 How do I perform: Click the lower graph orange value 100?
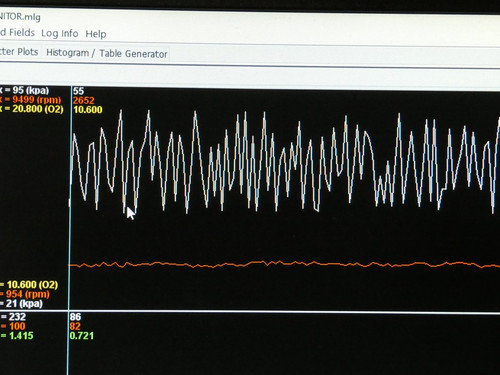[13, 326]
